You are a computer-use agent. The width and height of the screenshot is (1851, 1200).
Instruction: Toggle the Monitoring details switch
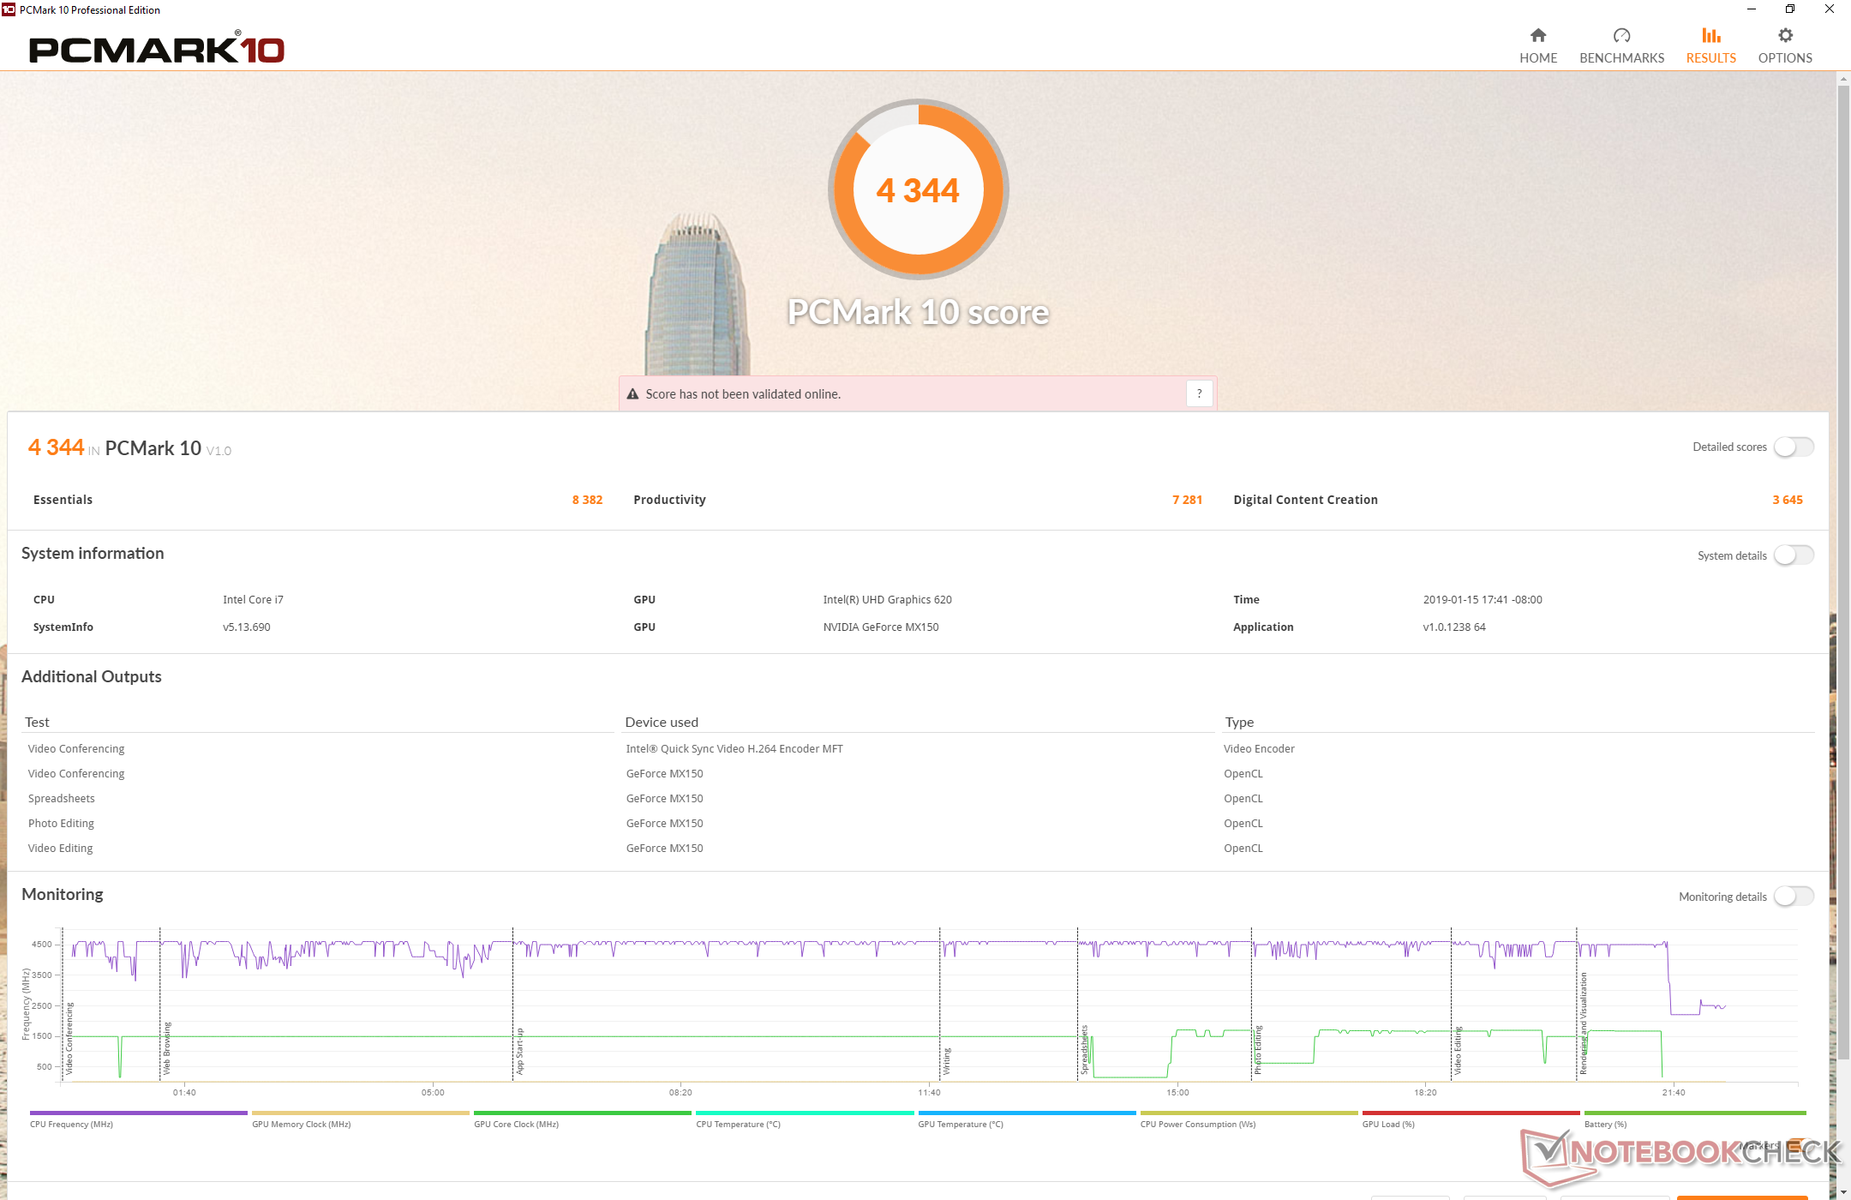[x=1794, y=896]
